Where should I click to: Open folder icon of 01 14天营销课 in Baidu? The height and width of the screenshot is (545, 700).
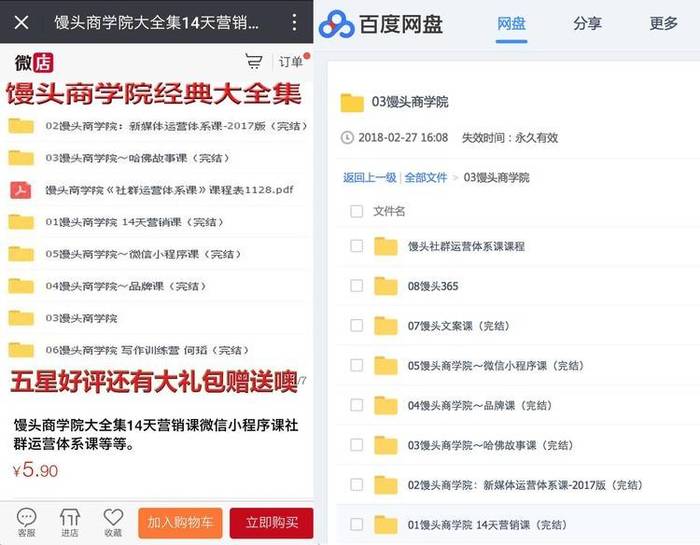coord(386,524)
